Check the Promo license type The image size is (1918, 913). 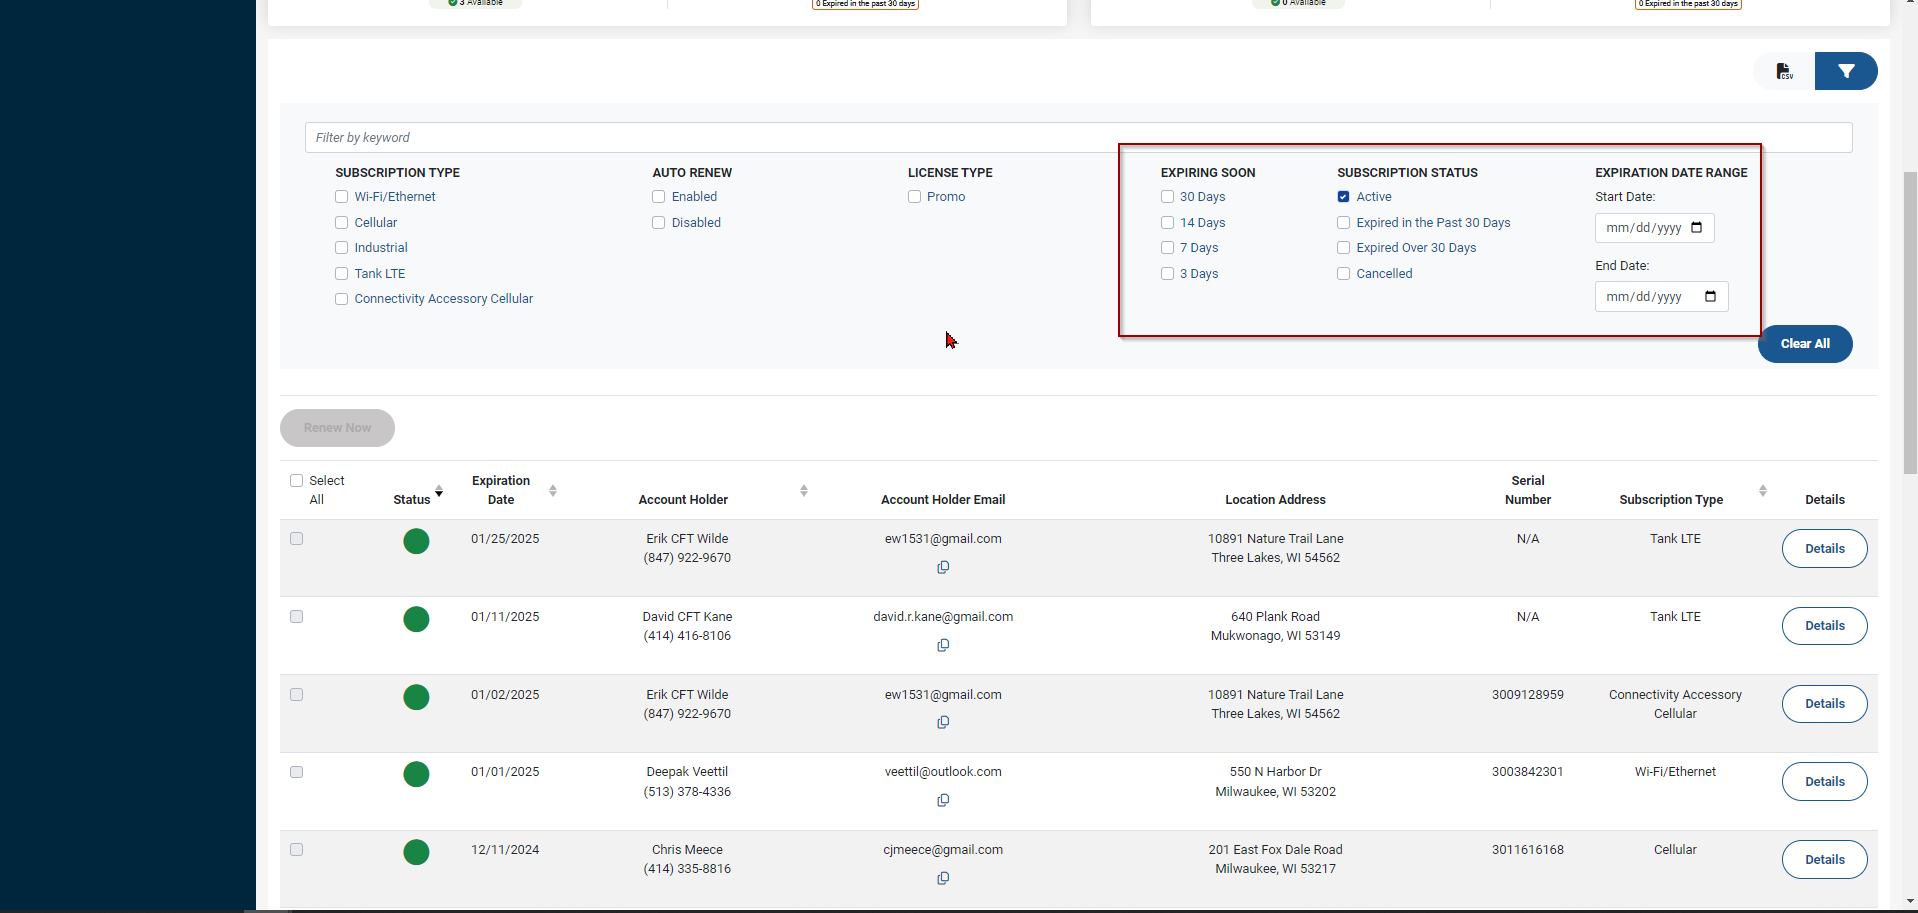914,197
